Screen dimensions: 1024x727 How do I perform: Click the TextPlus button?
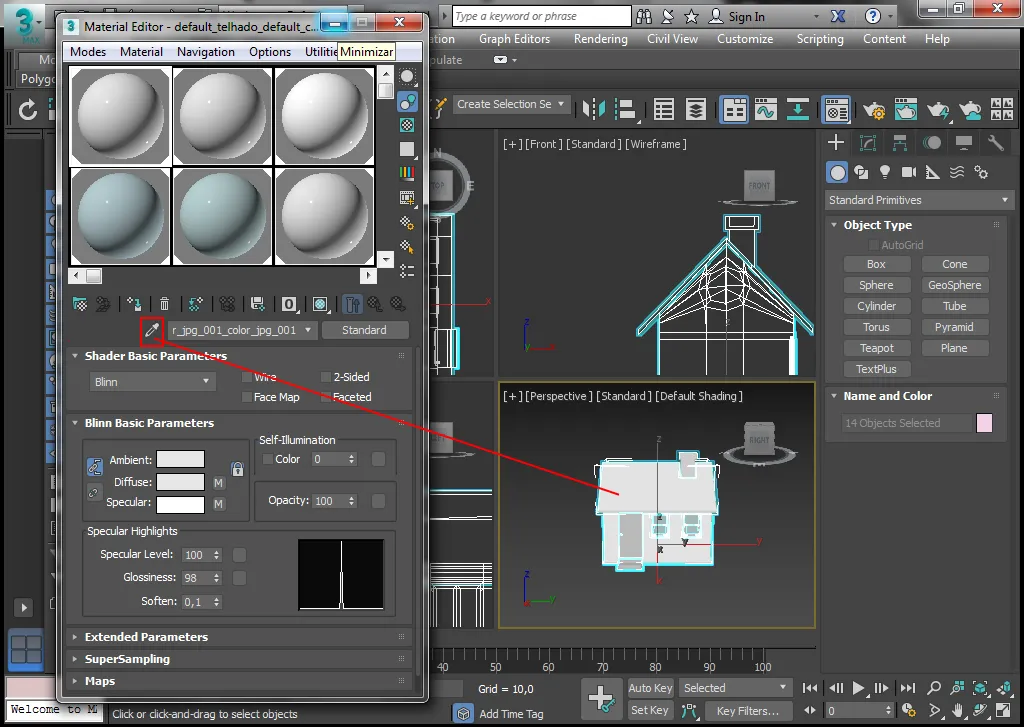pyautogui.click(x=876, y=369)
